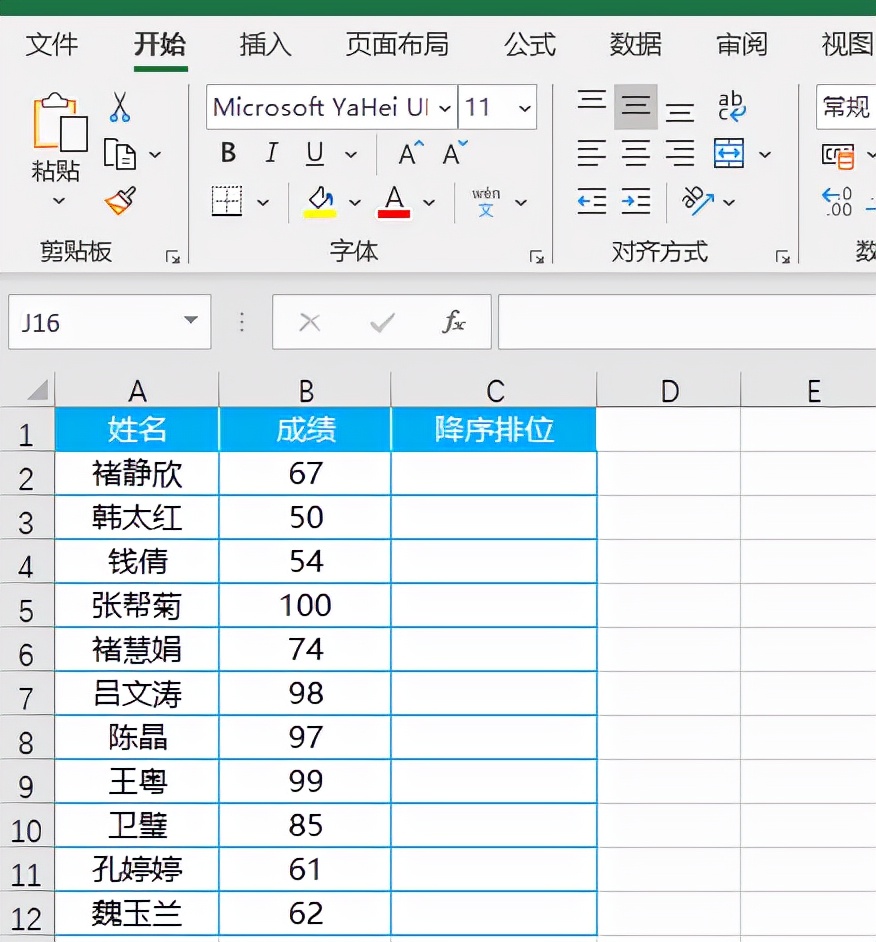This screenshot has height=942, width=876.
Task: Apply cell borders icon
Action: [x=227, y=201]
